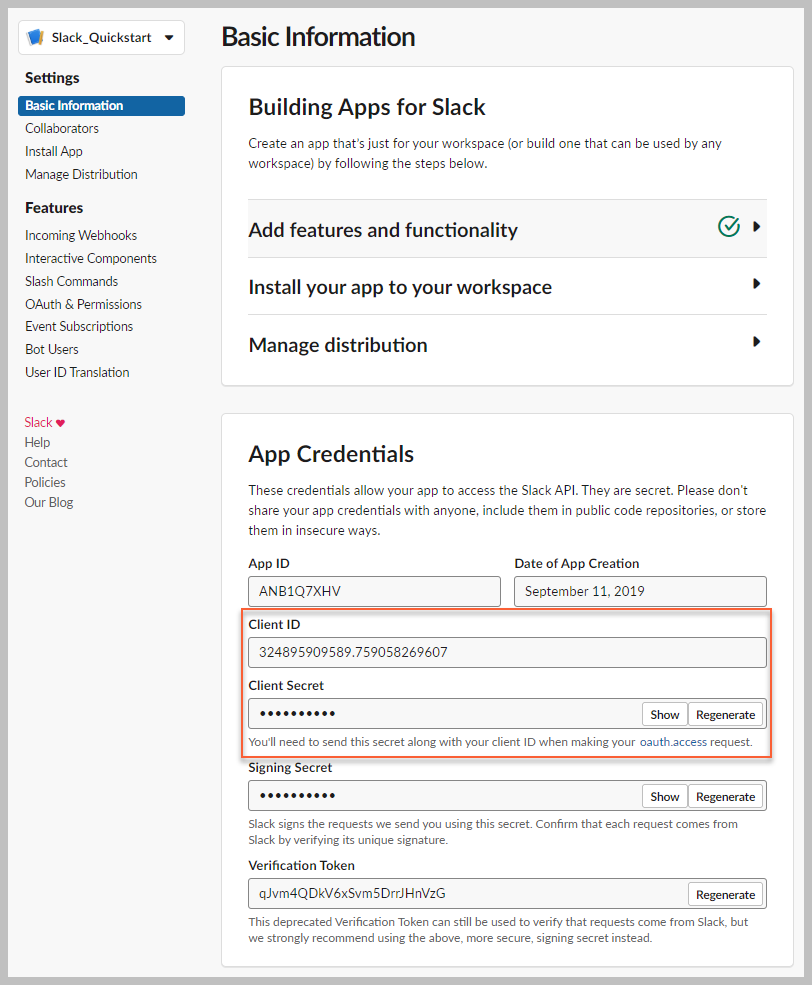Regenerate the Signing Secret
The height and width of the screenshot is (985, 812).
pyautogui.click(x=725, y=797)
